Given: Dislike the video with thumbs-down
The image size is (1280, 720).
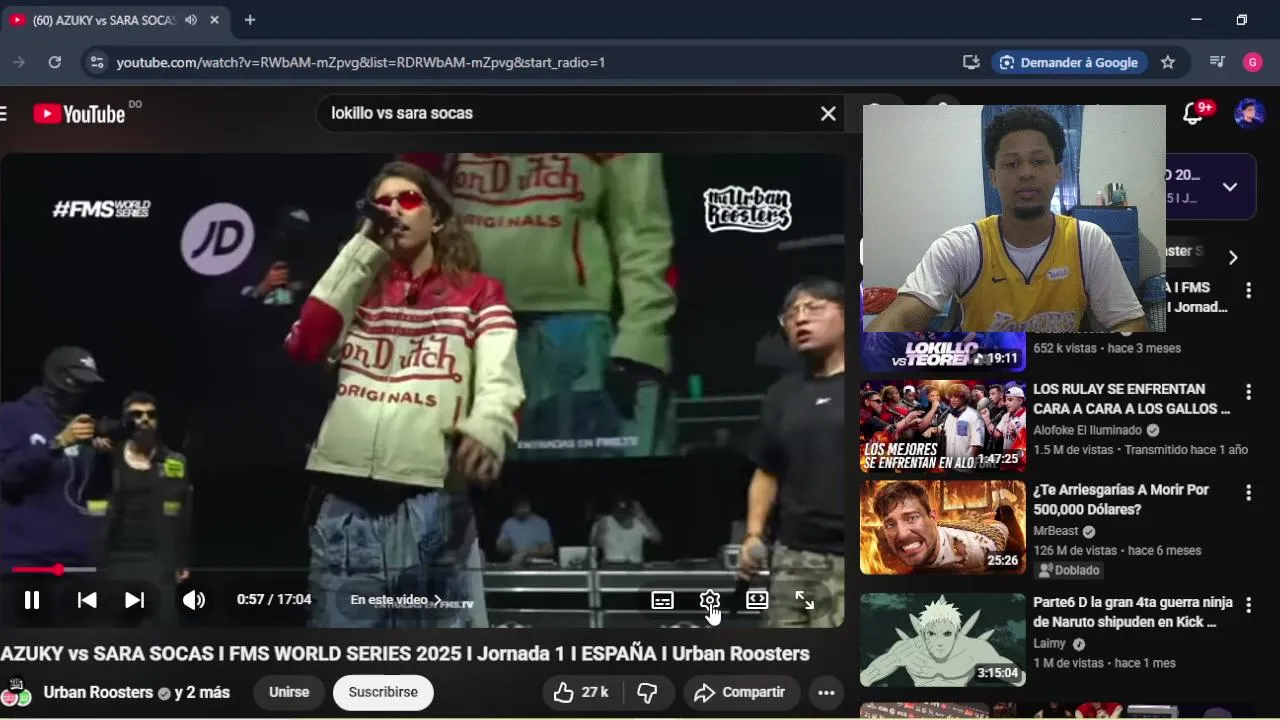Looking at the screenshot, I should click(648, 692).
